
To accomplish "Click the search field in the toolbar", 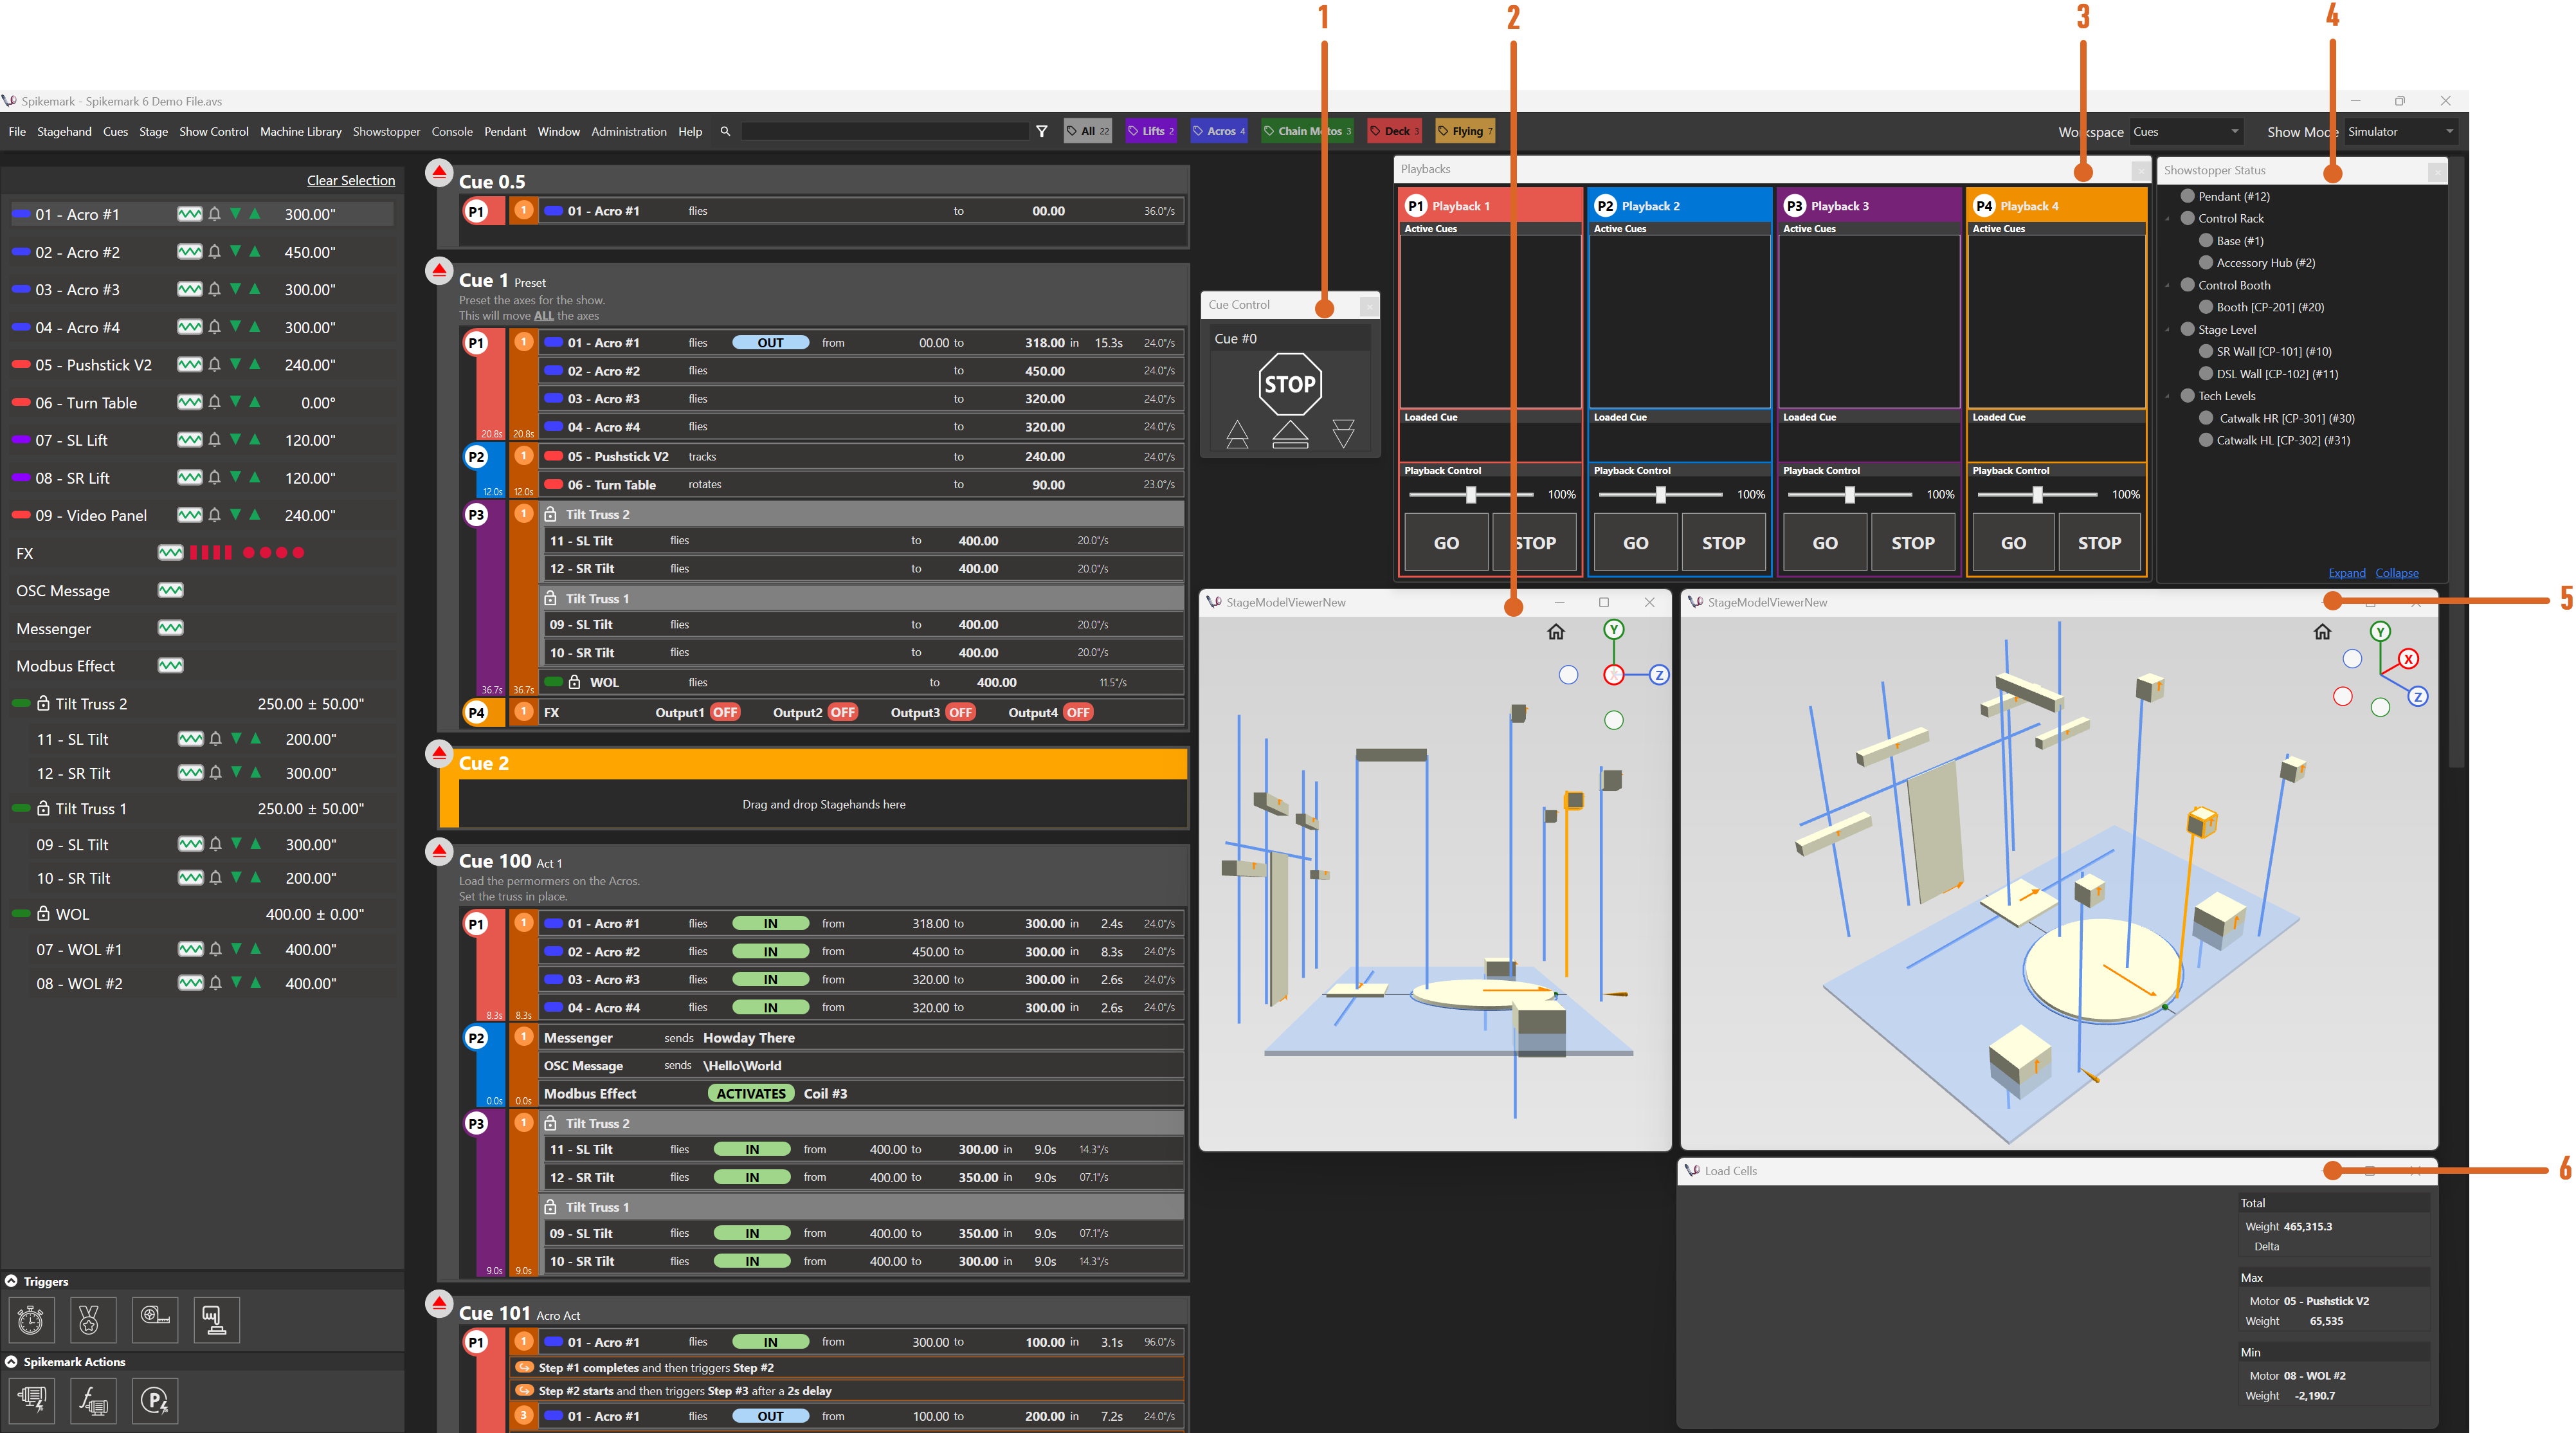I will [x=886, y=131].
